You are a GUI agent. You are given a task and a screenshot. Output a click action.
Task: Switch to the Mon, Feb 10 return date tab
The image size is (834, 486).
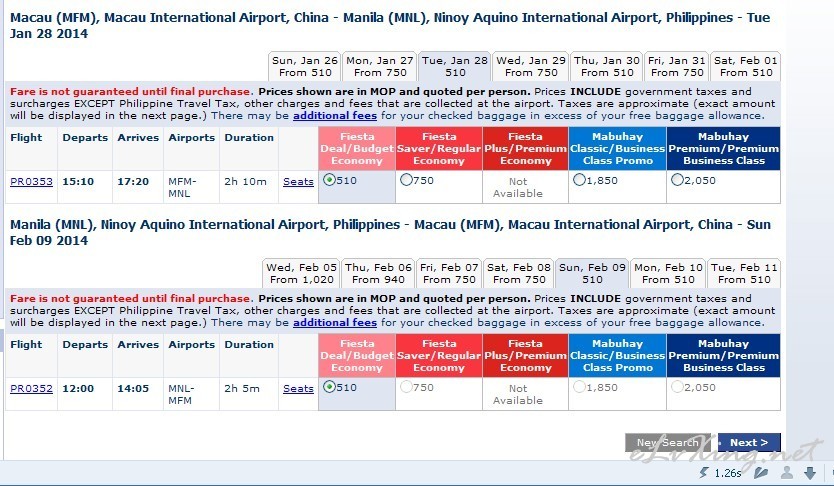668,273
